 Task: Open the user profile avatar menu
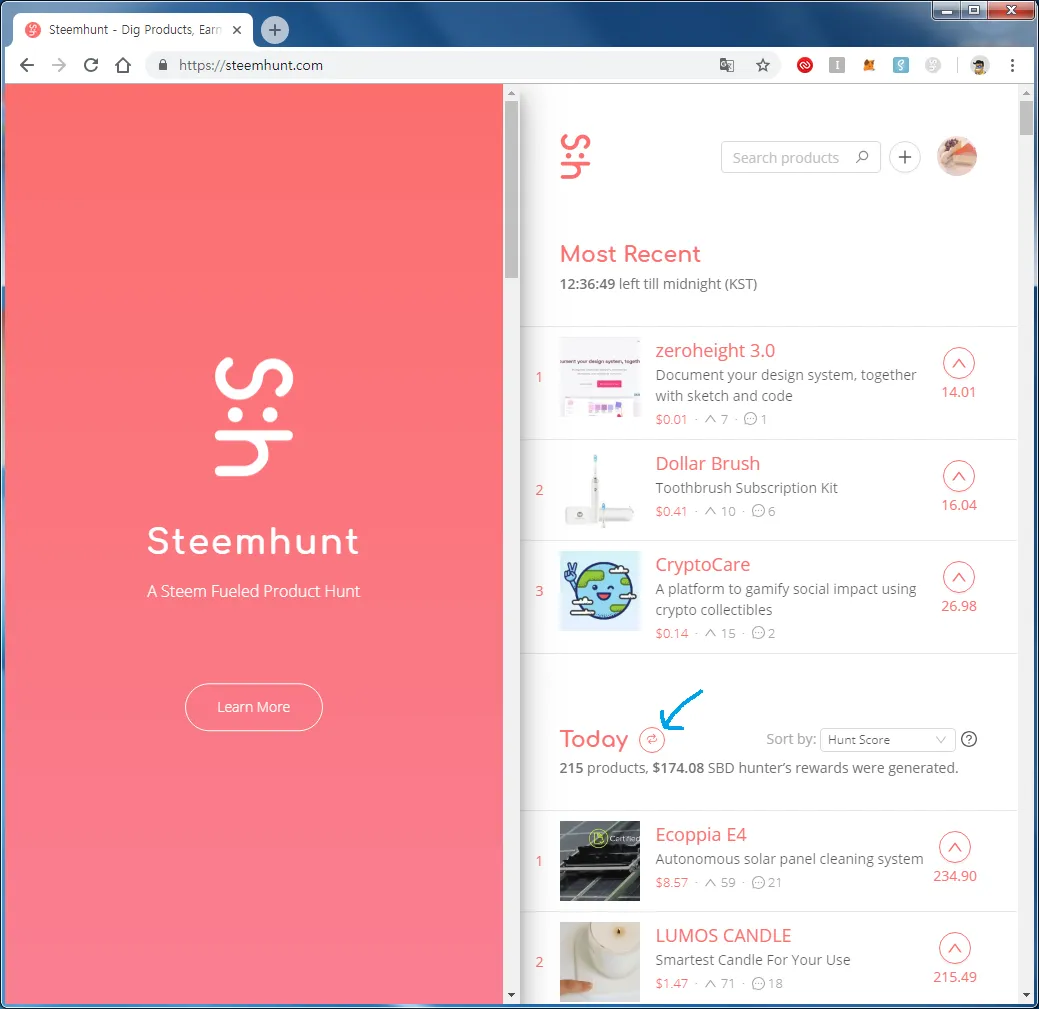pyautogui.click(x=956, y=157)
